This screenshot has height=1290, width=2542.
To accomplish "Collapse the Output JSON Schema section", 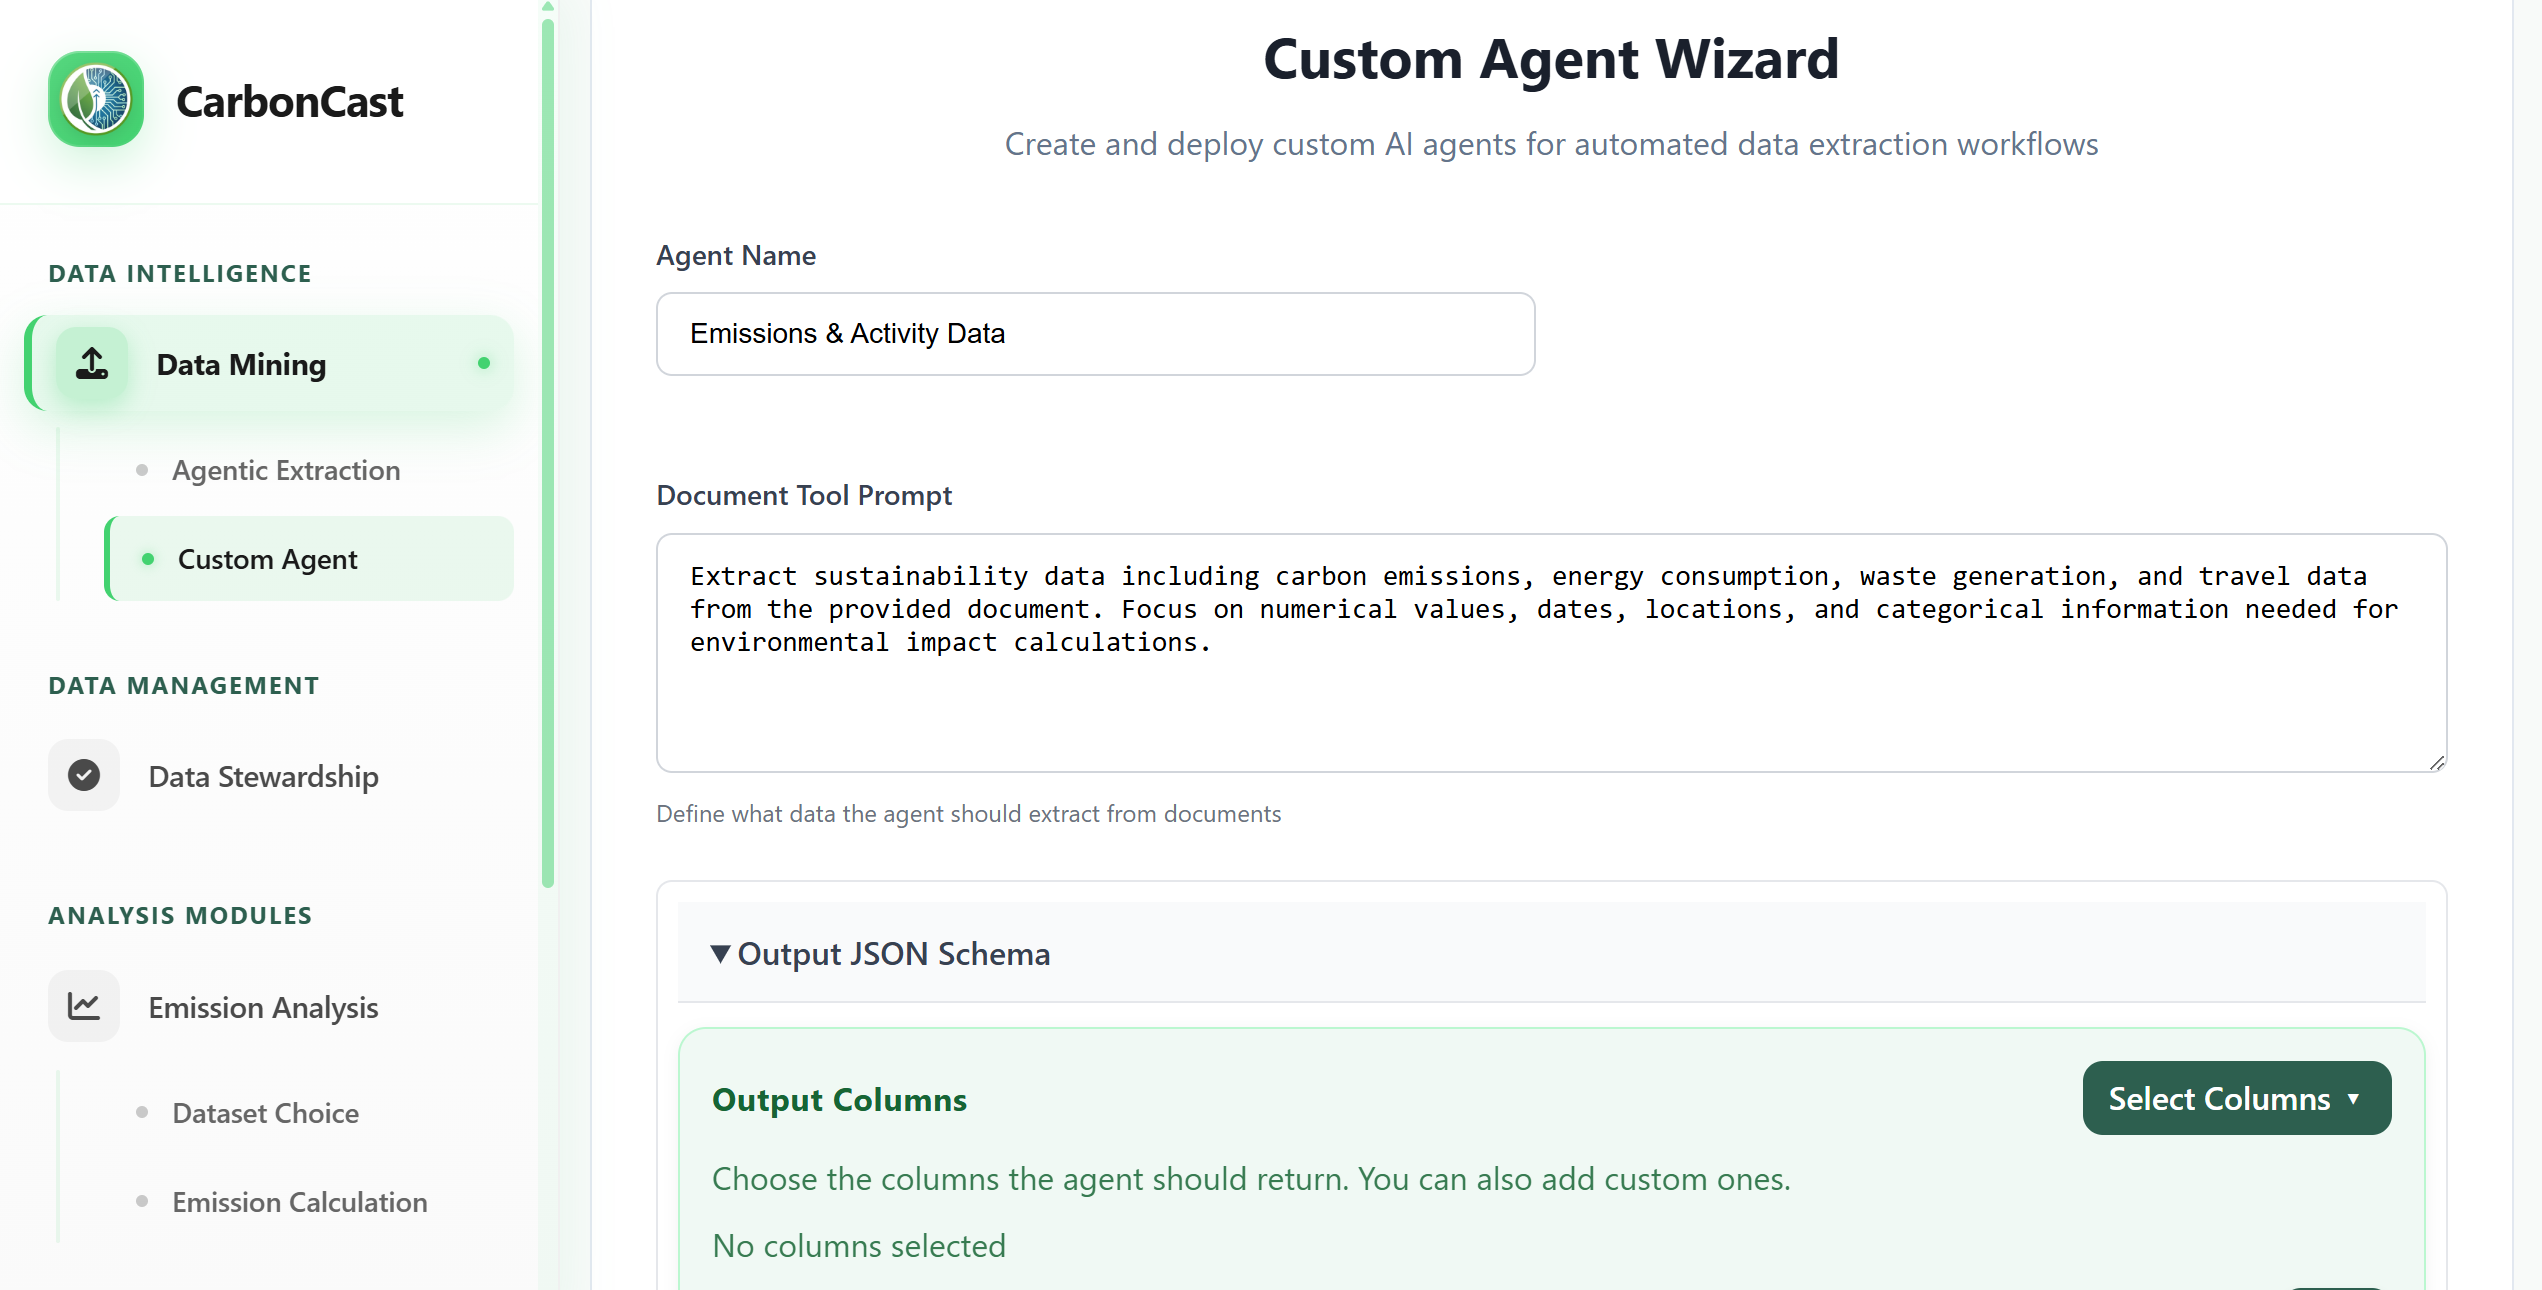I will click(x=880, y=954).
